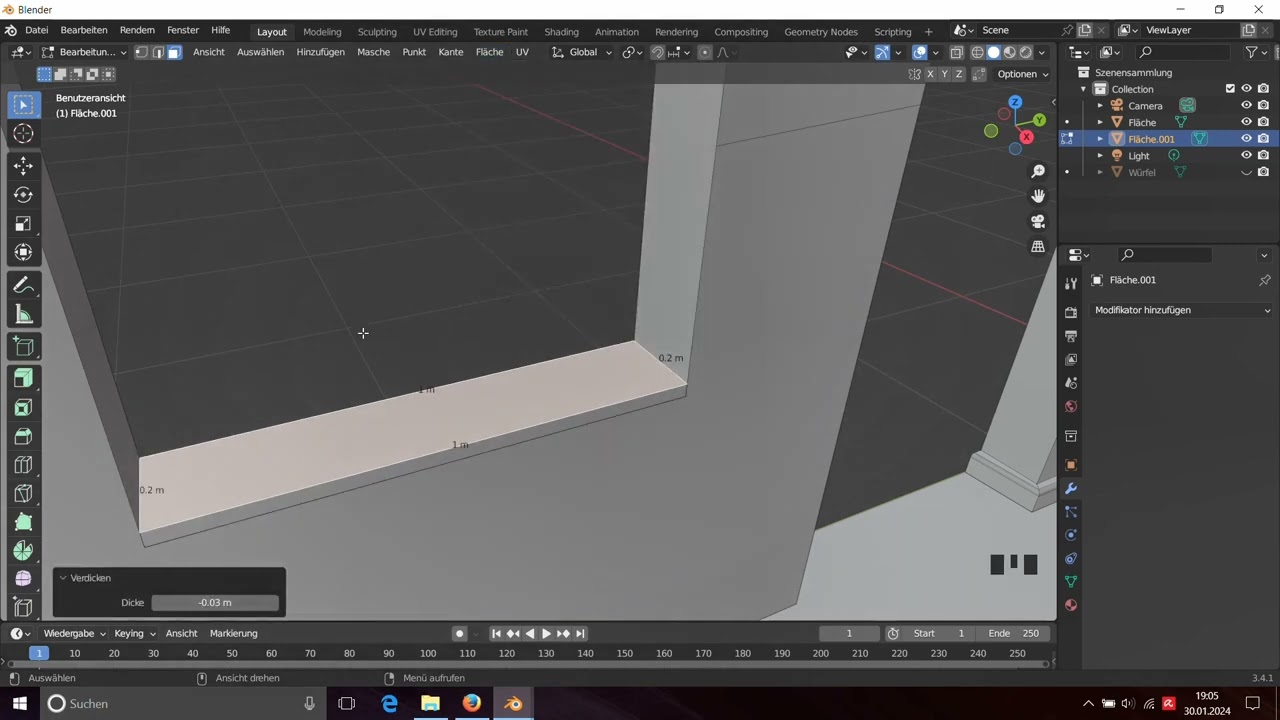Image resolution: width=1280 pixels, height=720 pixels.
Task: Switch to Shading workspace tab
Action: [561, 31]
